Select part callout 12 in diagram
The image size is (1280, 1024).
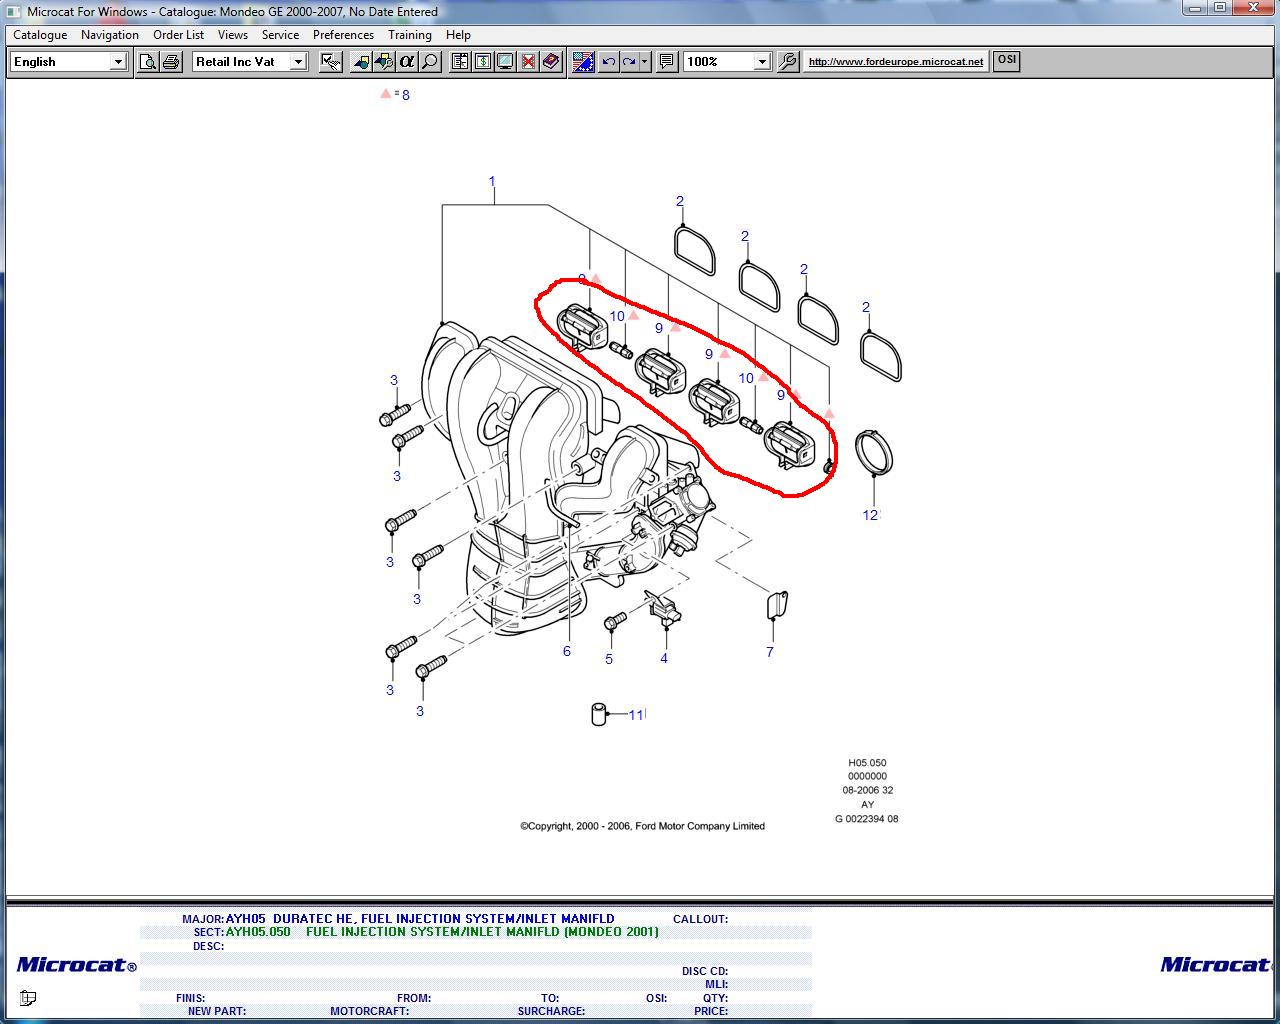click(x=870, y=515)
